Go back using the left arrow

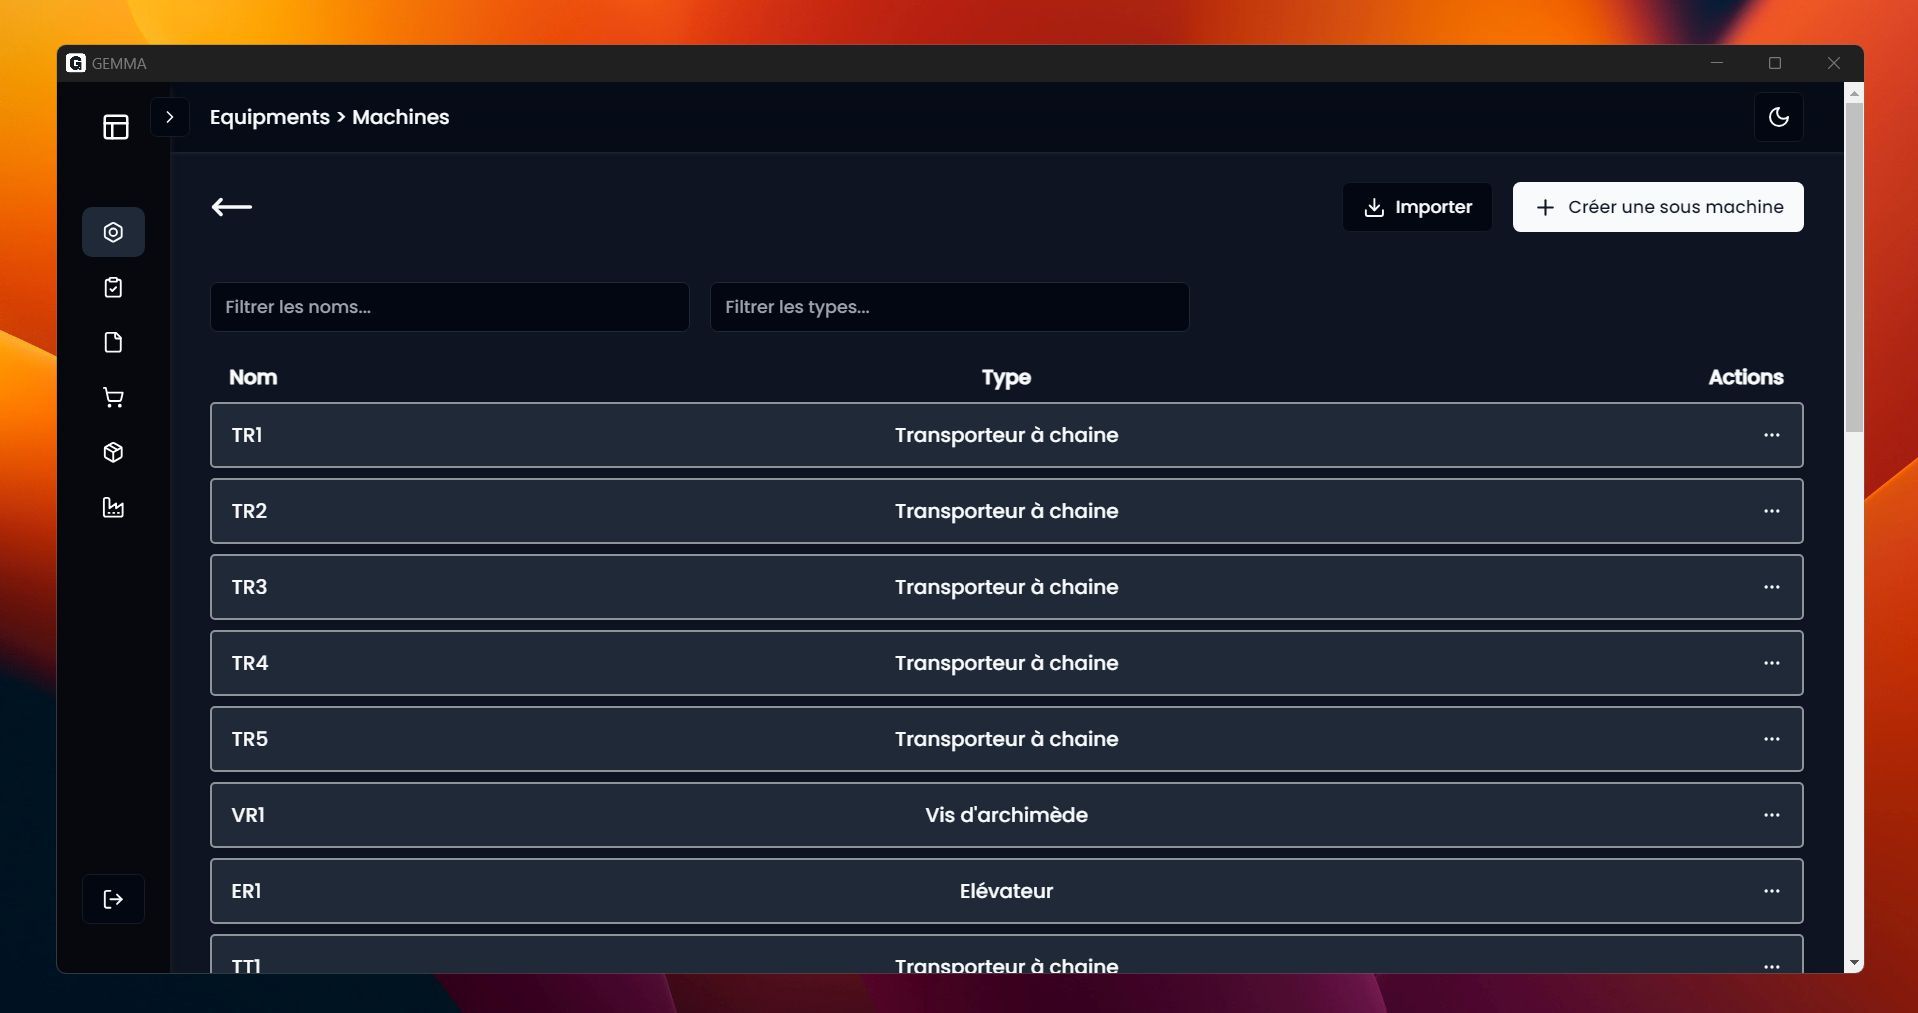click(x=232, y=207)
